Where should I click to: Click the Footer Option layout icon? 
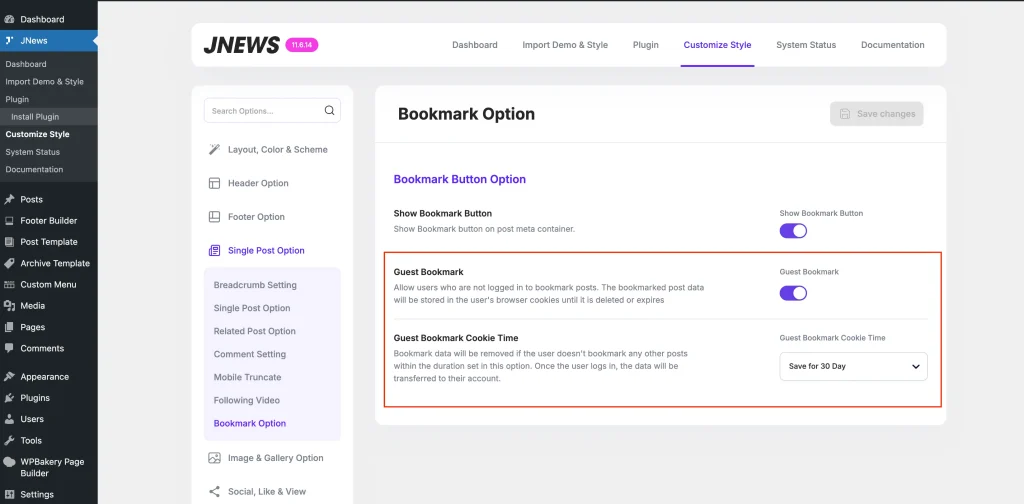pos(214,217)
